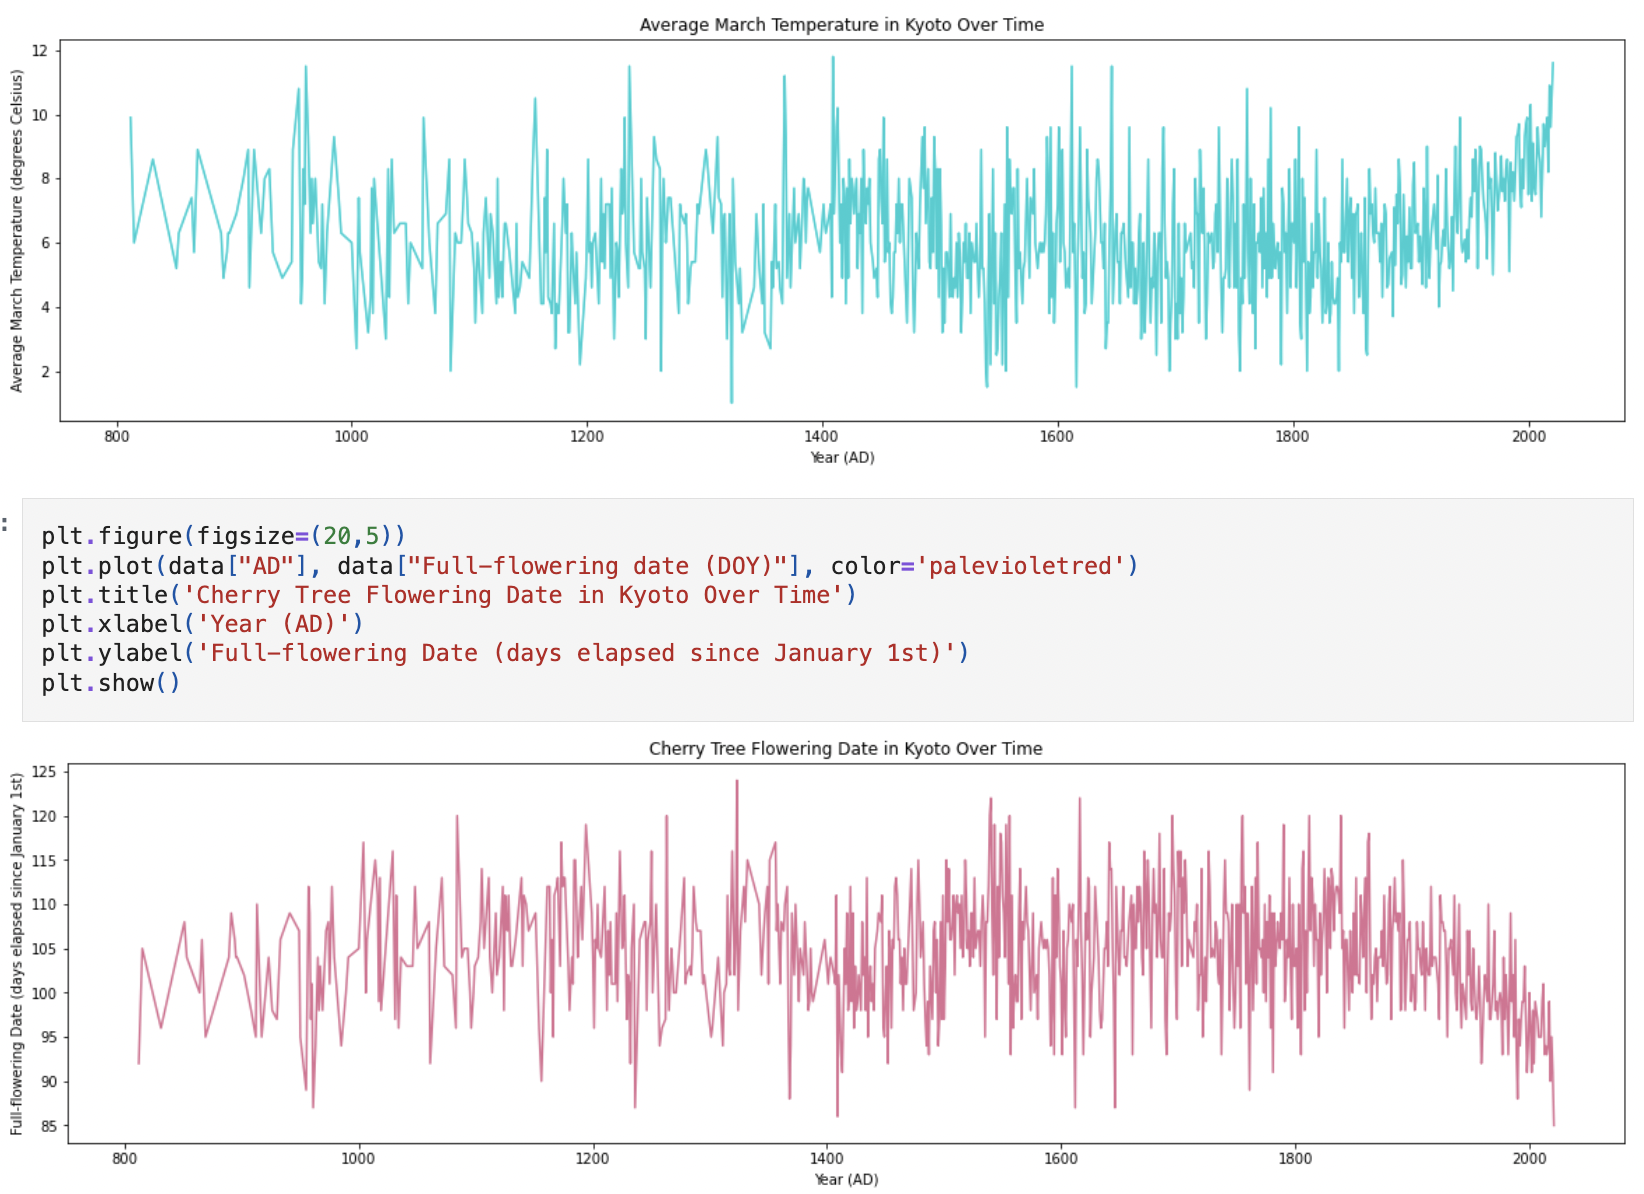Click the plt.xlabel('Year (AD)') code line
1644x1194 pixels.
pyautogui.click(x=202, y=624)
